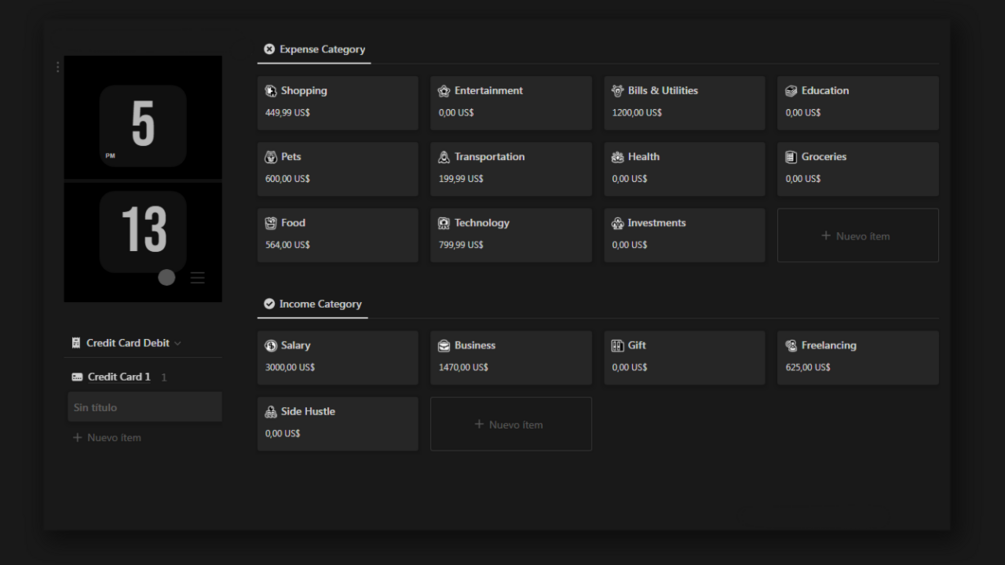Viewport: 1005px width, 565px height.
Task: Add new item in Expense Category gallery
Action: tap(857, 236)
